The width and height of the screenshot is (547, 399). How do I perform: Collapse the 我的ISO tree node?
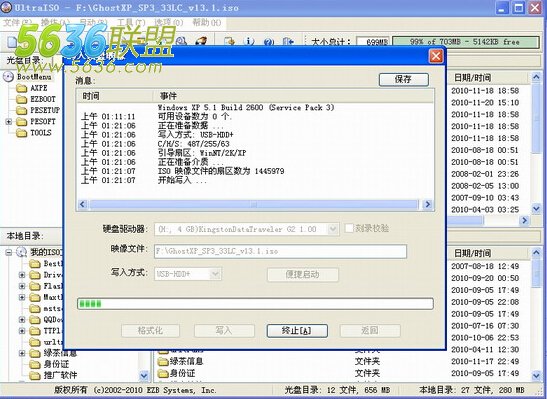(x=8, y=252)
